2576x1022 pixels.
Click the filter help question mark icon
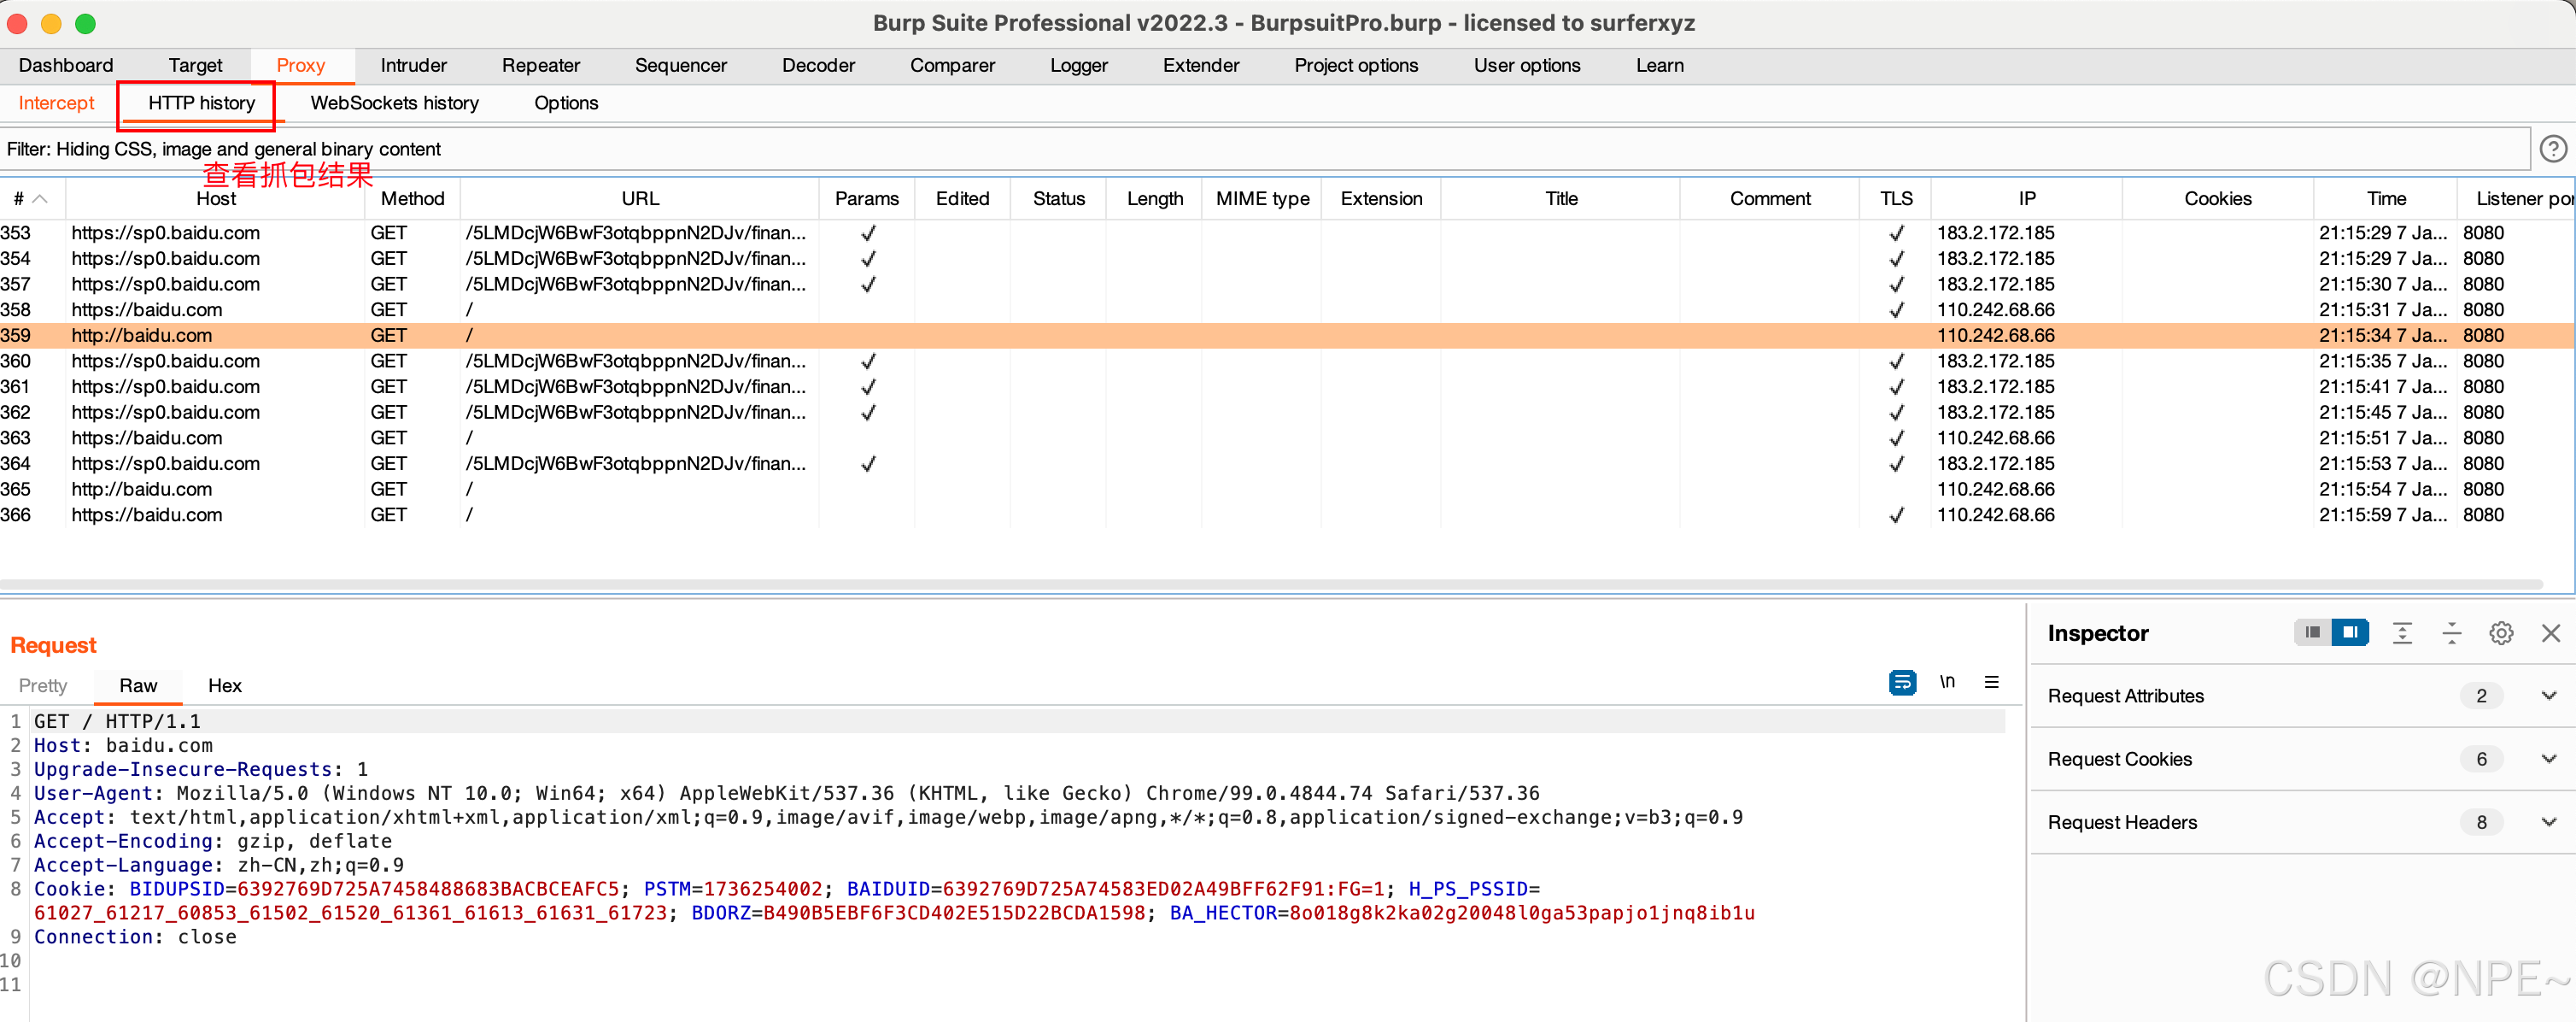point(2552,149)
